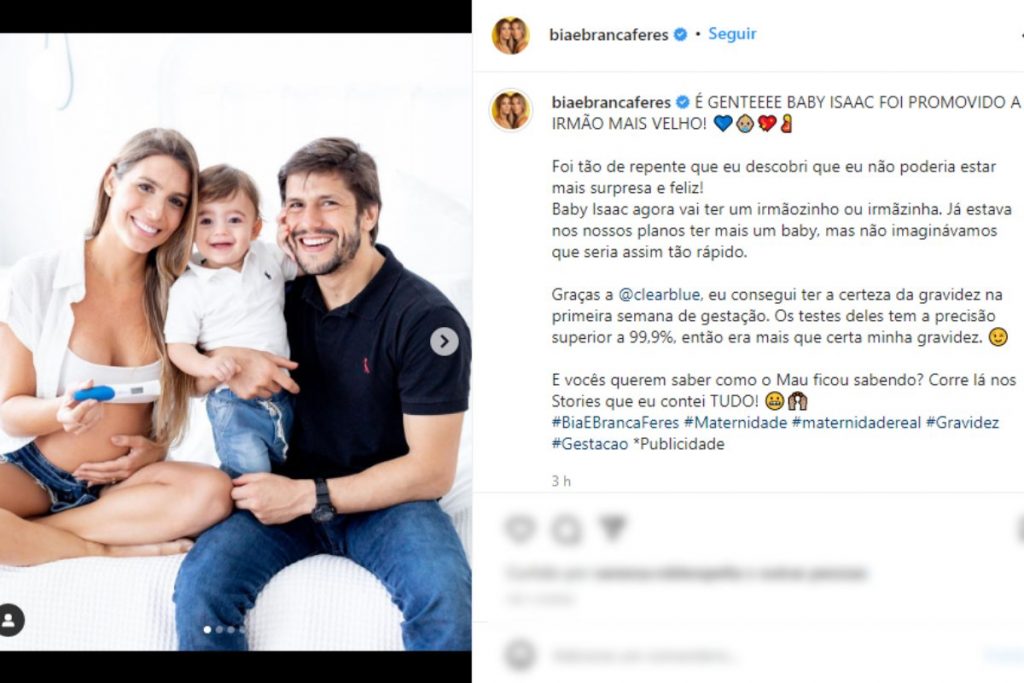The height and width of the screenshot is (683, 1024).
Task: Click verified badge next to header username
Action: [680, 35]
